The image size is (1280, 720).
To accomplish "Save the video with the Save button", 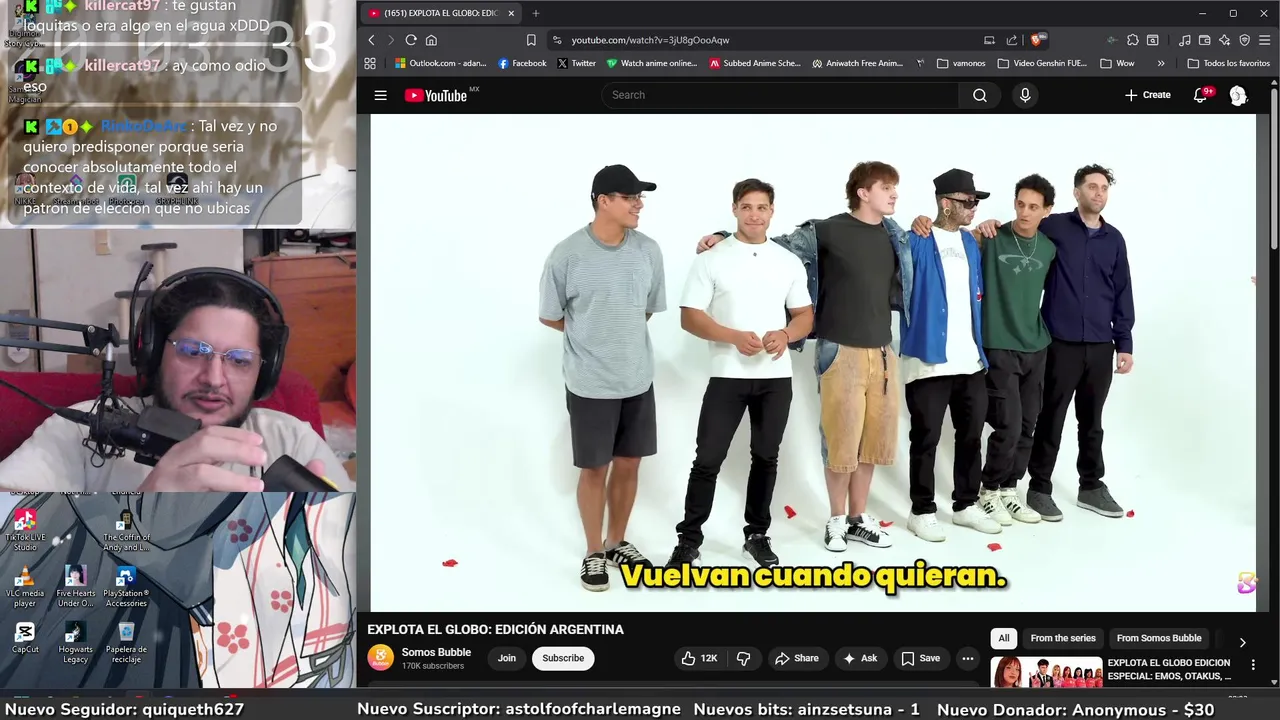I will pos(920,658).
